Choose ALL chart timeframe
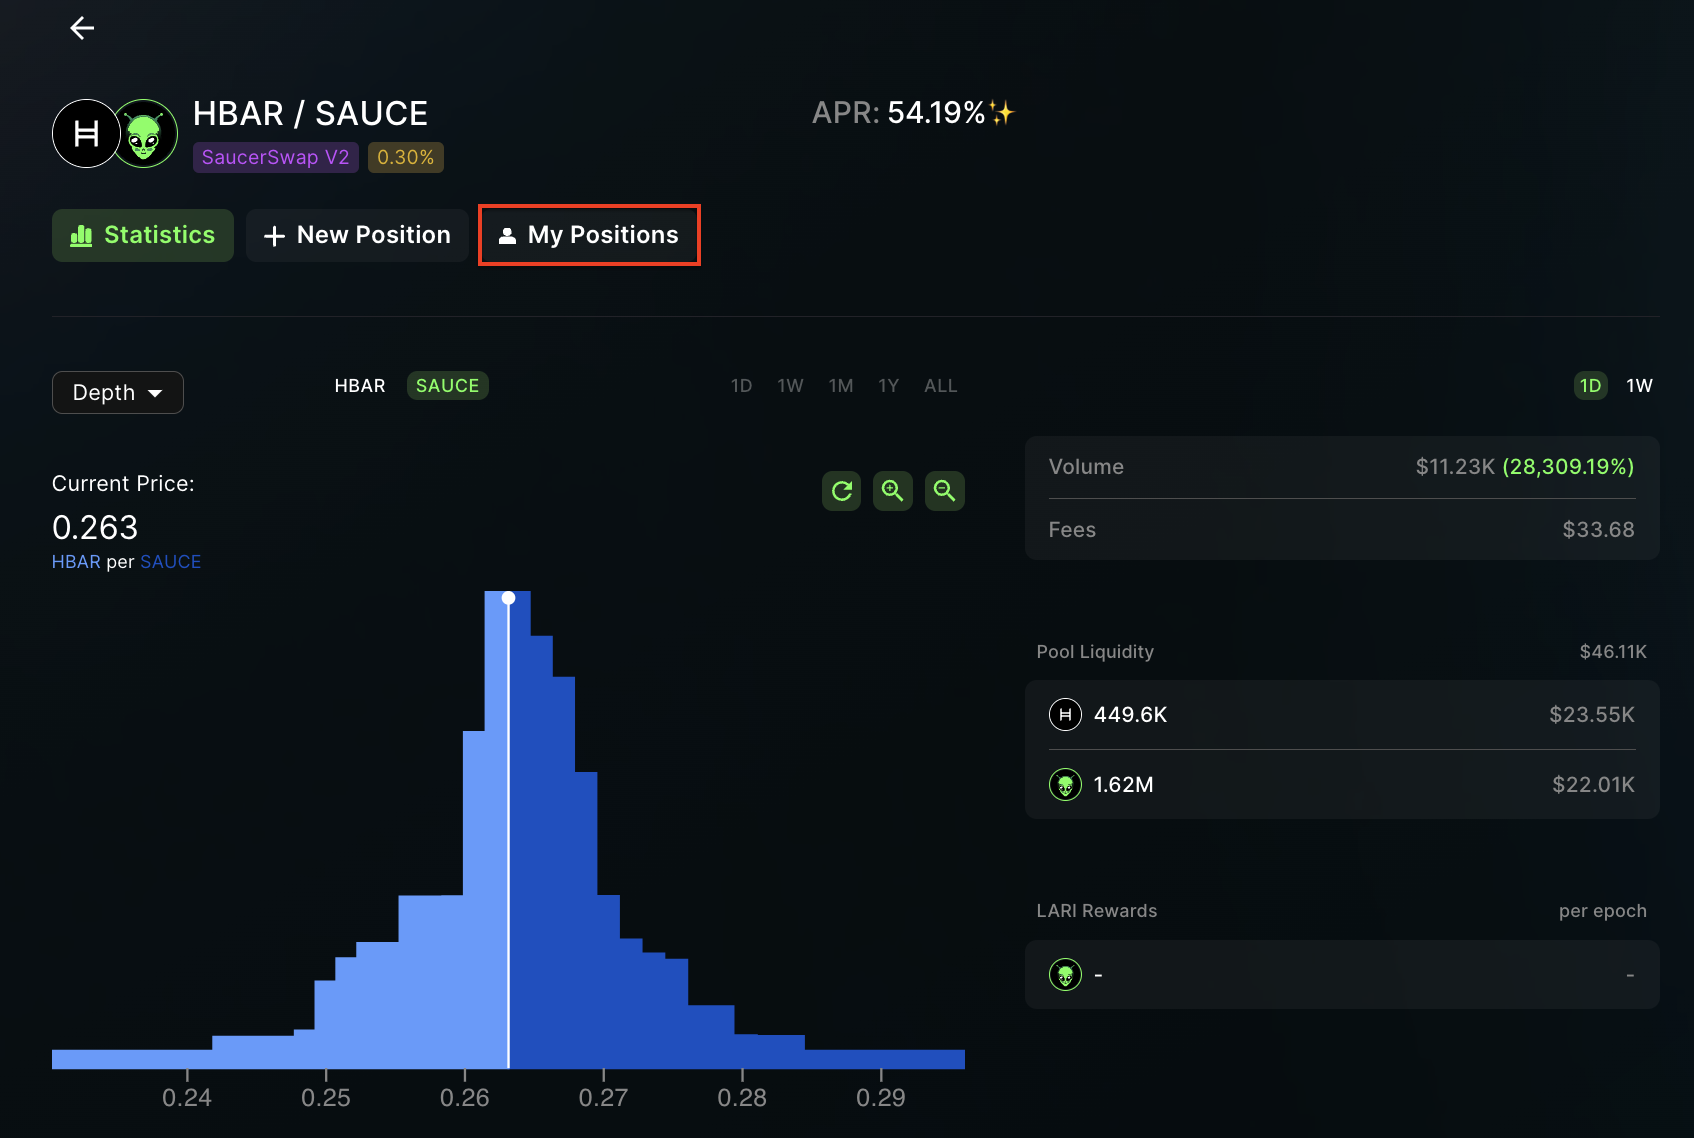The image size is (1694, 1138). pos(941,386)
